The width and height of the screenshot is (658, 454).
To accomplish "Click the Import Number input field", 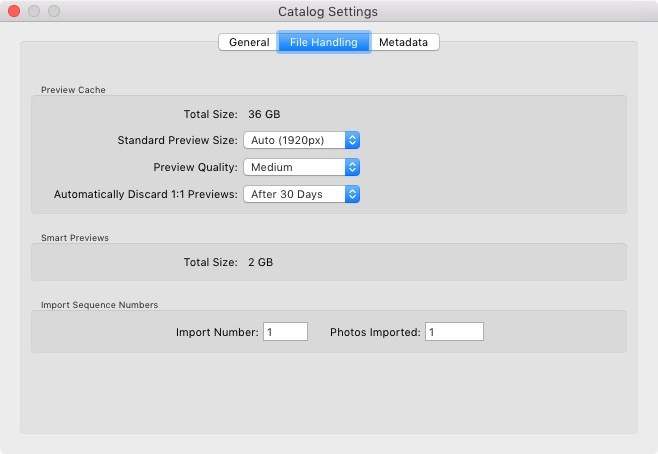I will pyautogui.click(x=285, y=332).
